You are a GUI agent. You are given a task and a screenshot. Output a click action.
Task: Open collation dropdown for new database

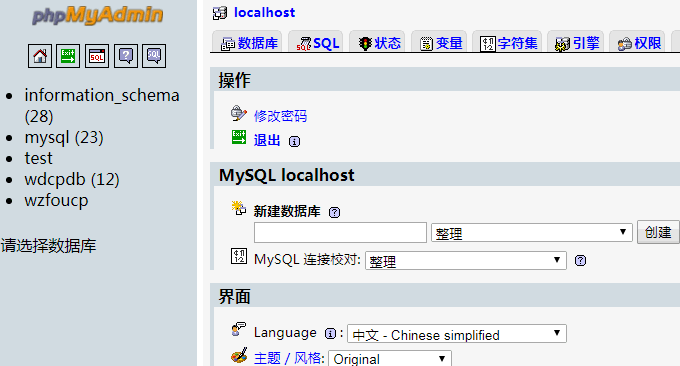click(531, 233)
